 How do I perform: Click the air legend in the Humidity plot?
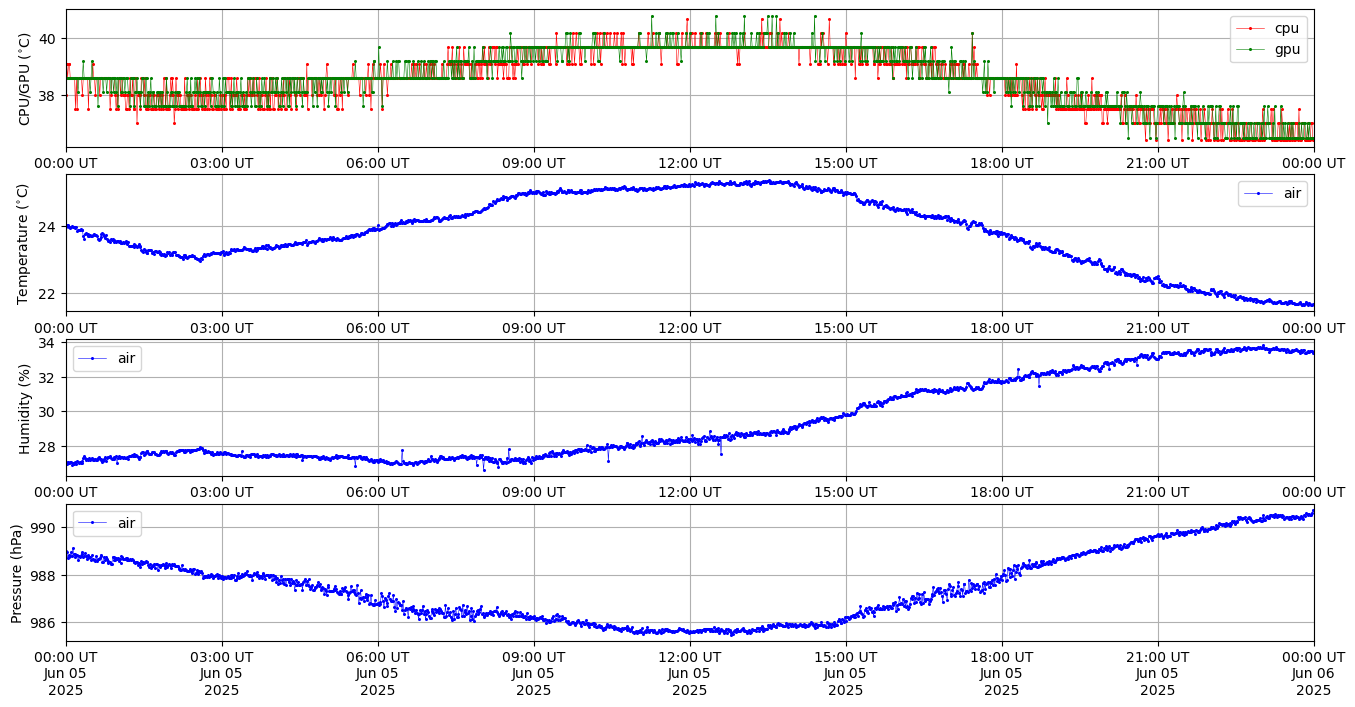pos(127,358)
